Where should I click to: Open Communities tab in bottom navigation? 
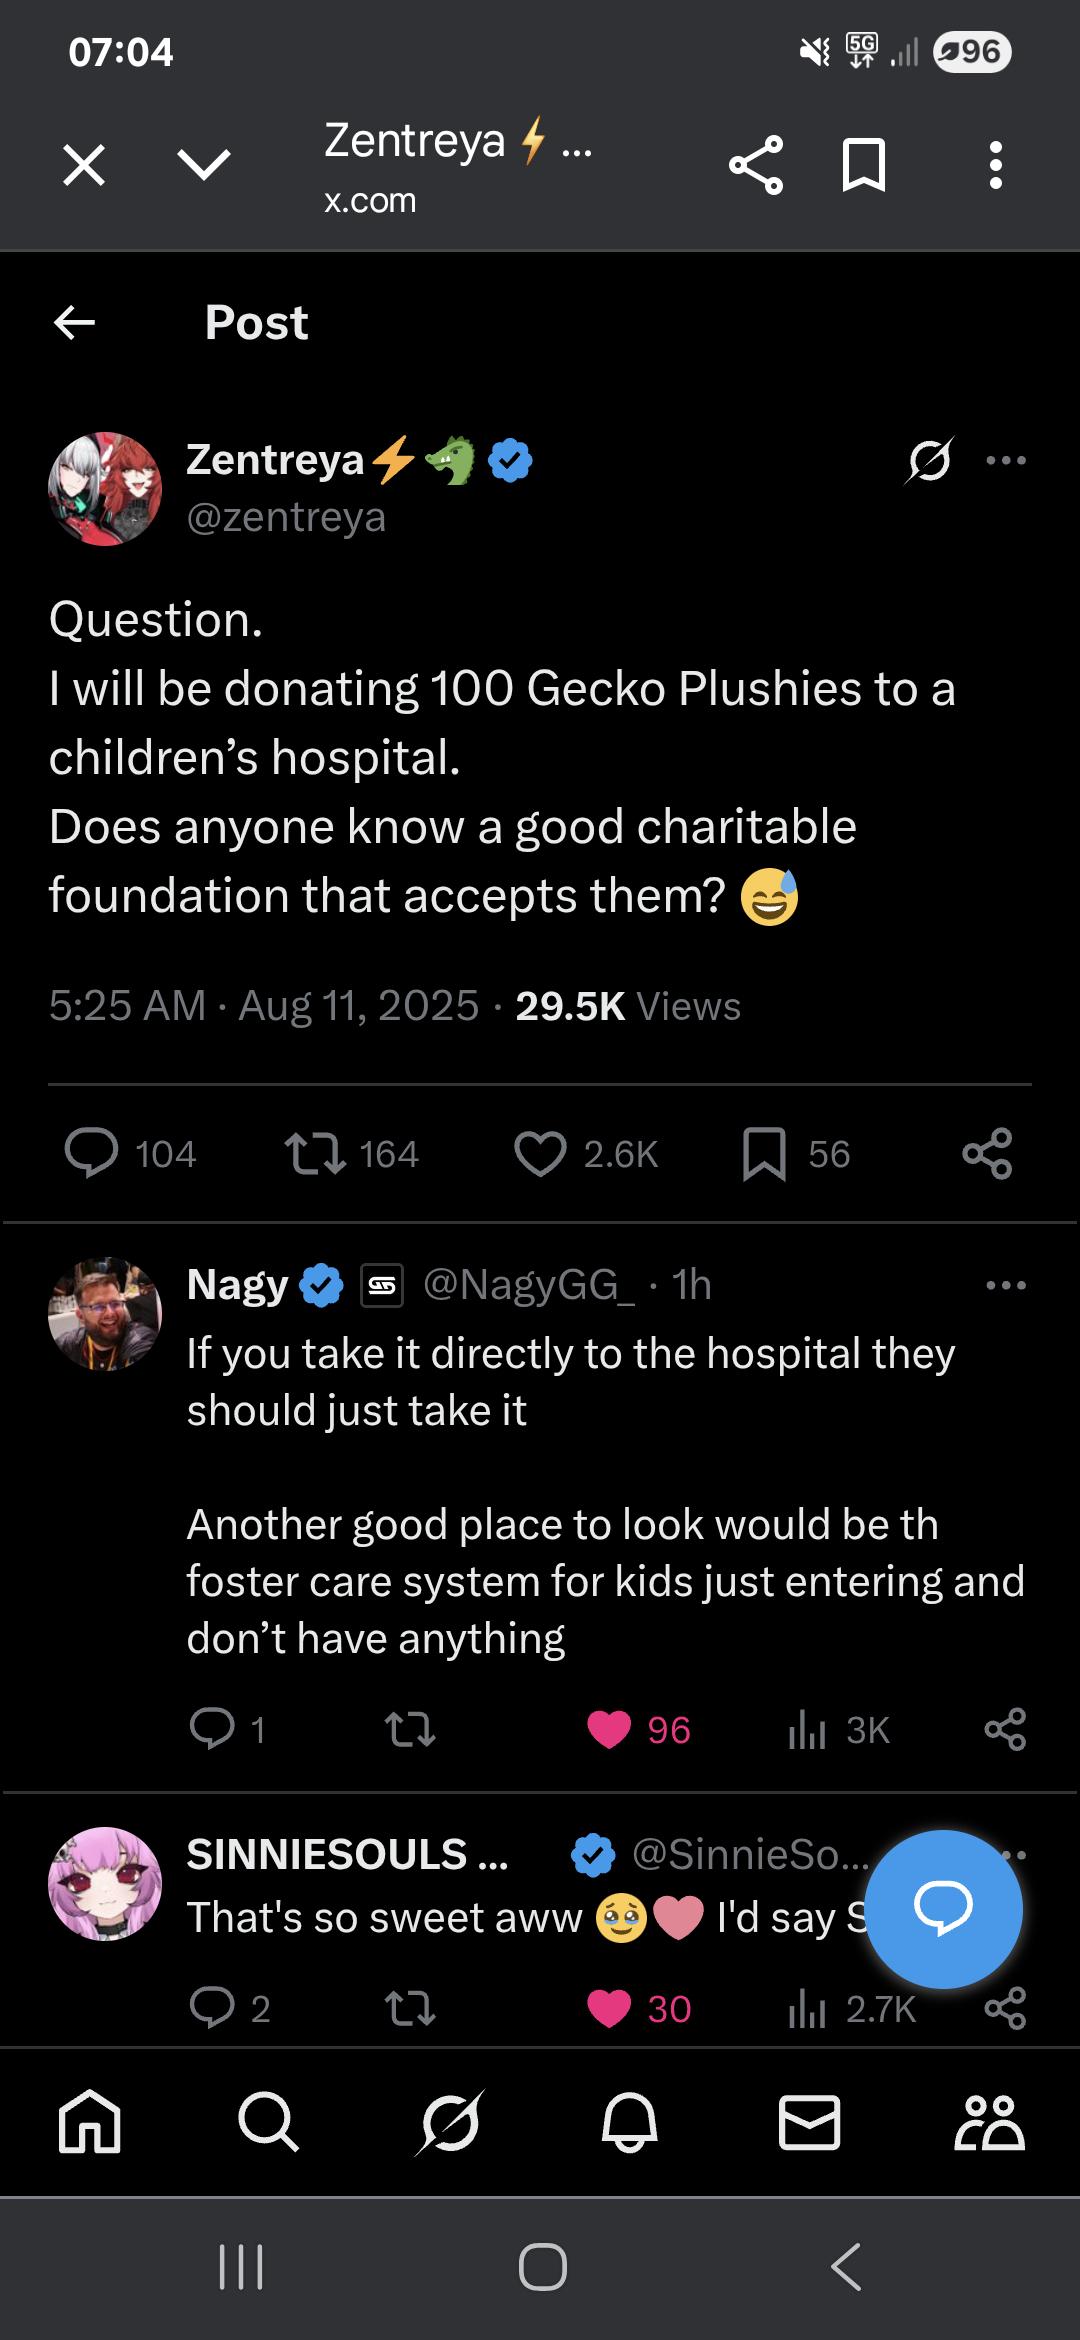coord(989,2122)
